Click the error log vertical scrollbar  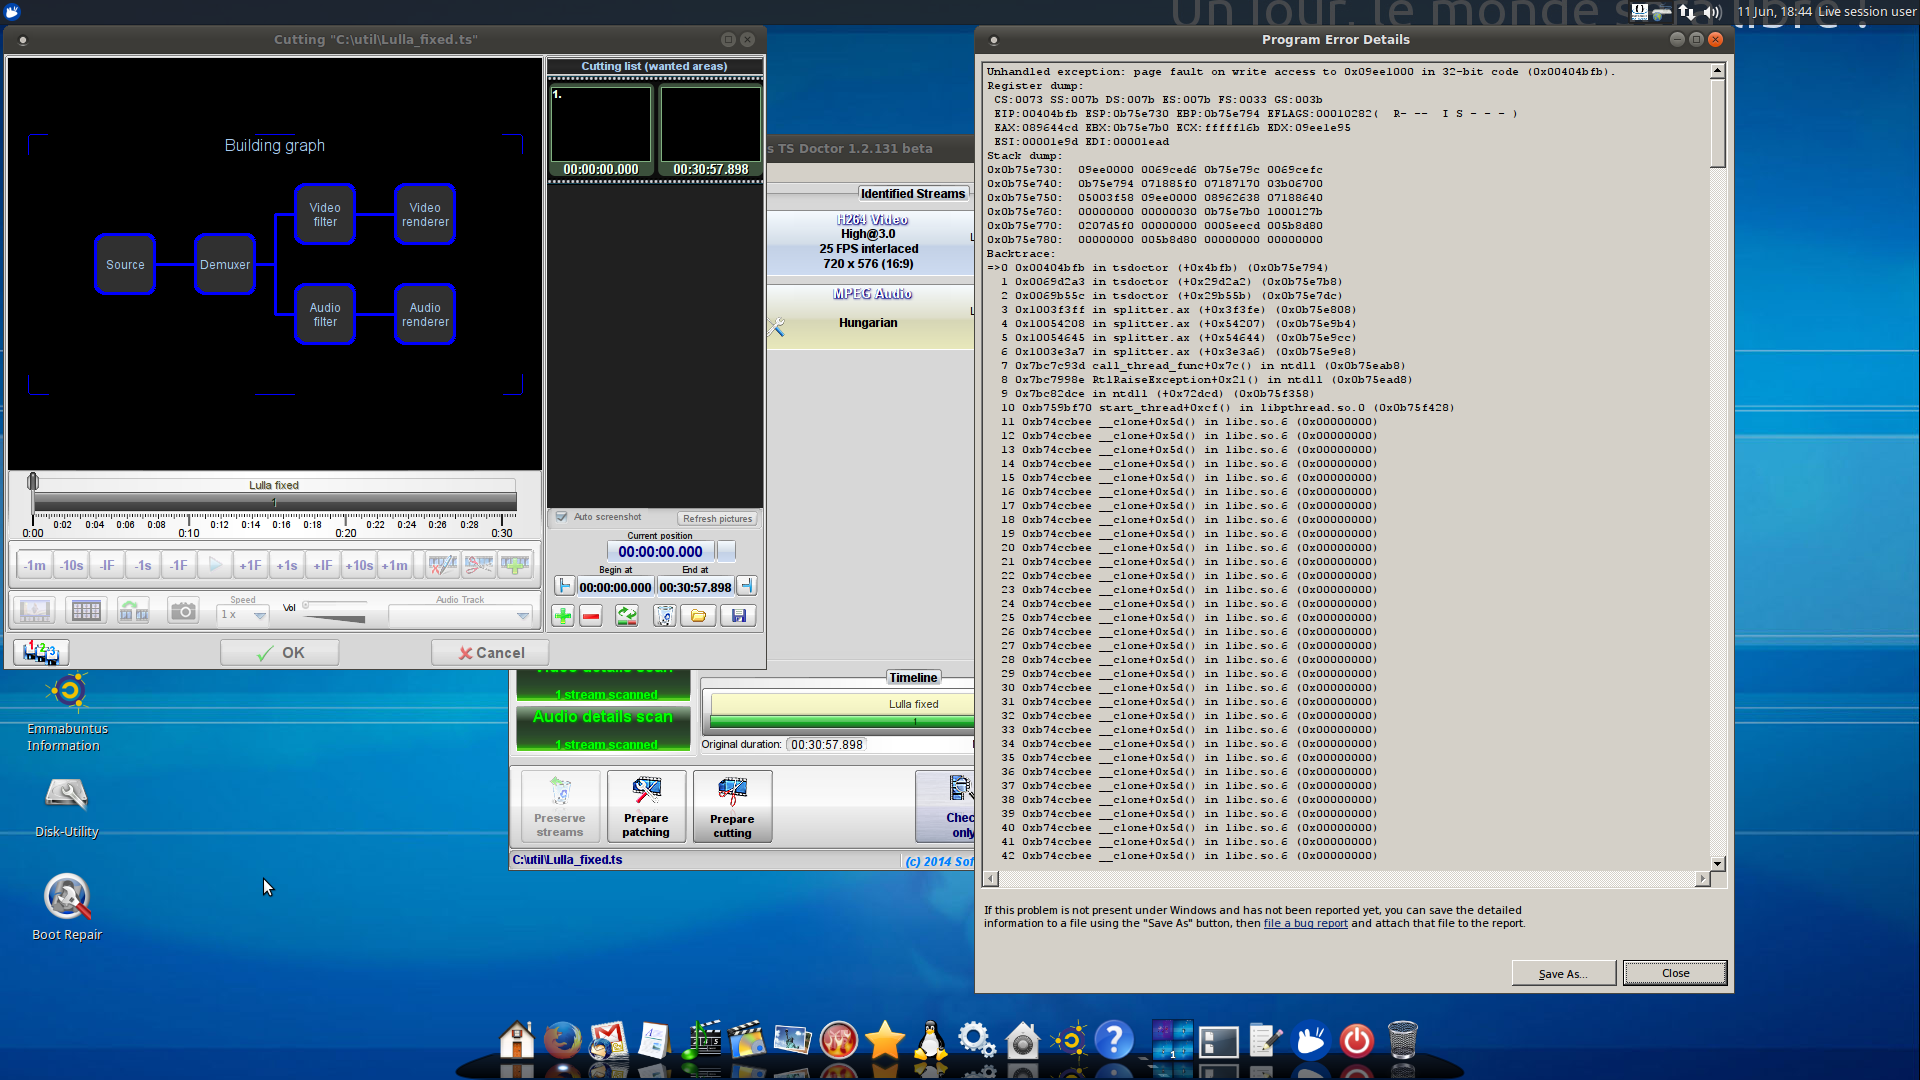[1717, 466]
